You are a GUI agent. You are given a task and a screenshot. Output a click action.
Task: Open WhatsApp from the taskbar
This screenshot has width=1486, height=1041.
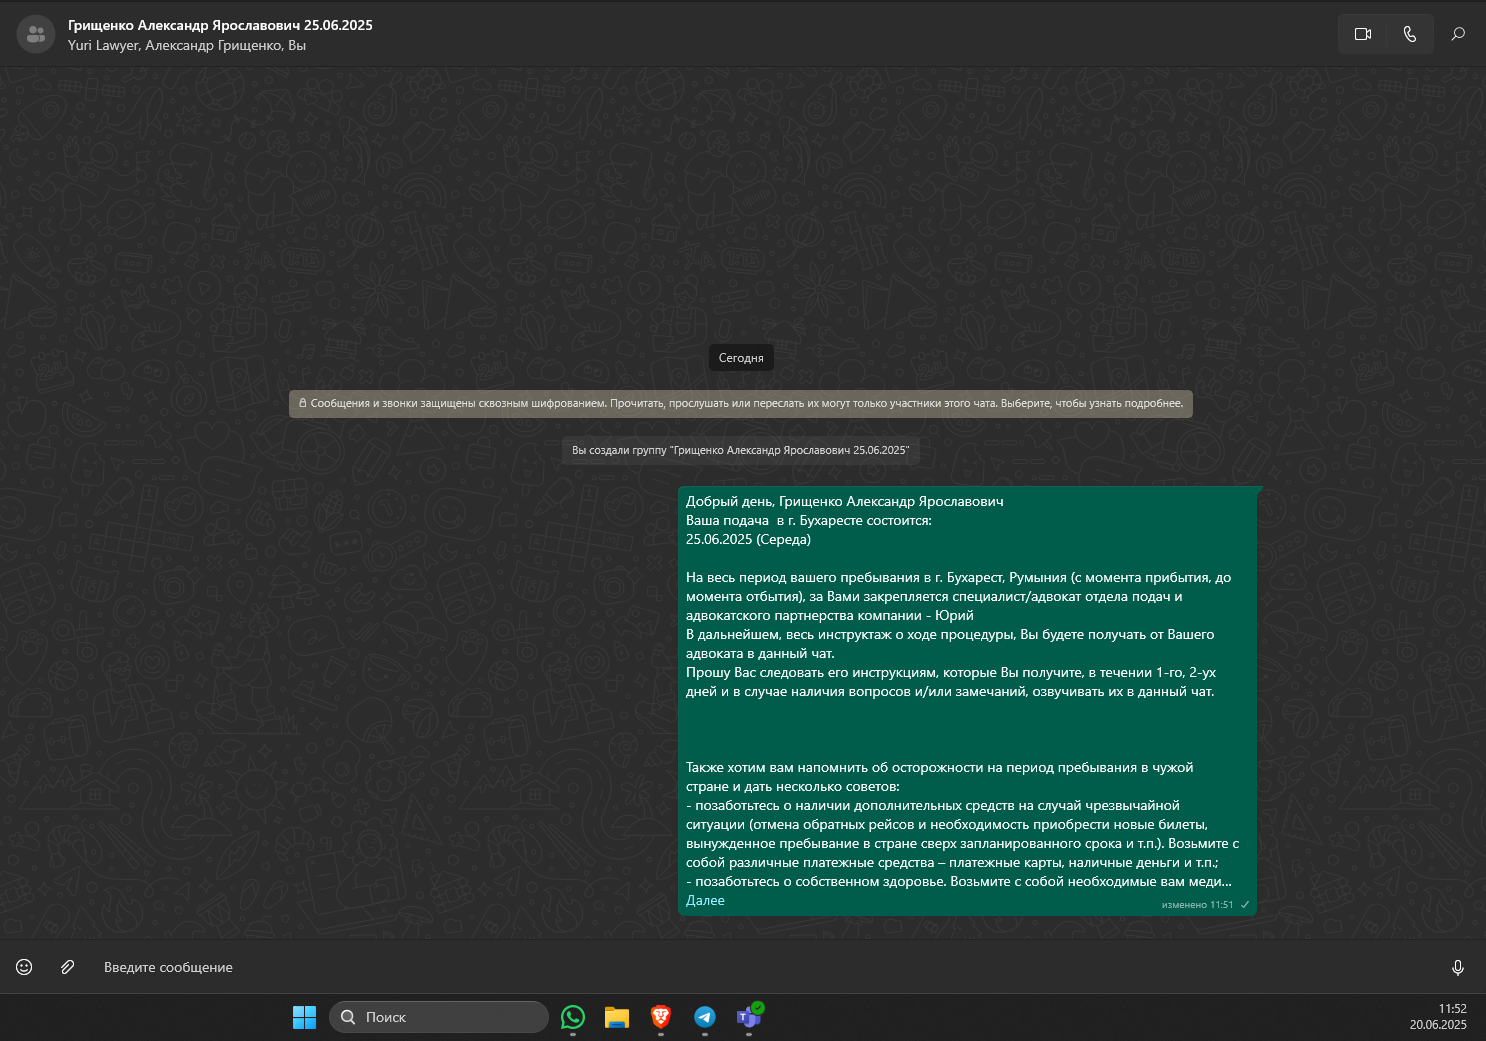click(x=573, y=1017)
